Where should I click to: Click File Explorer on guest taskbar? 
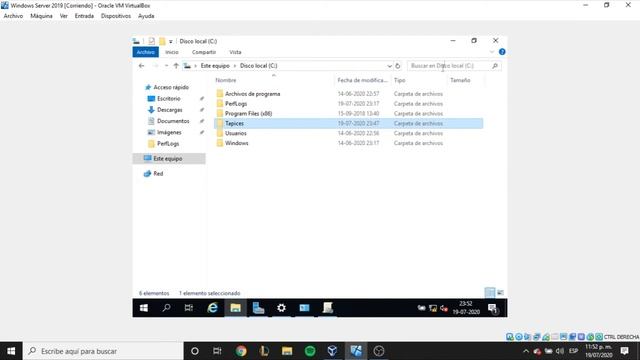236,308
